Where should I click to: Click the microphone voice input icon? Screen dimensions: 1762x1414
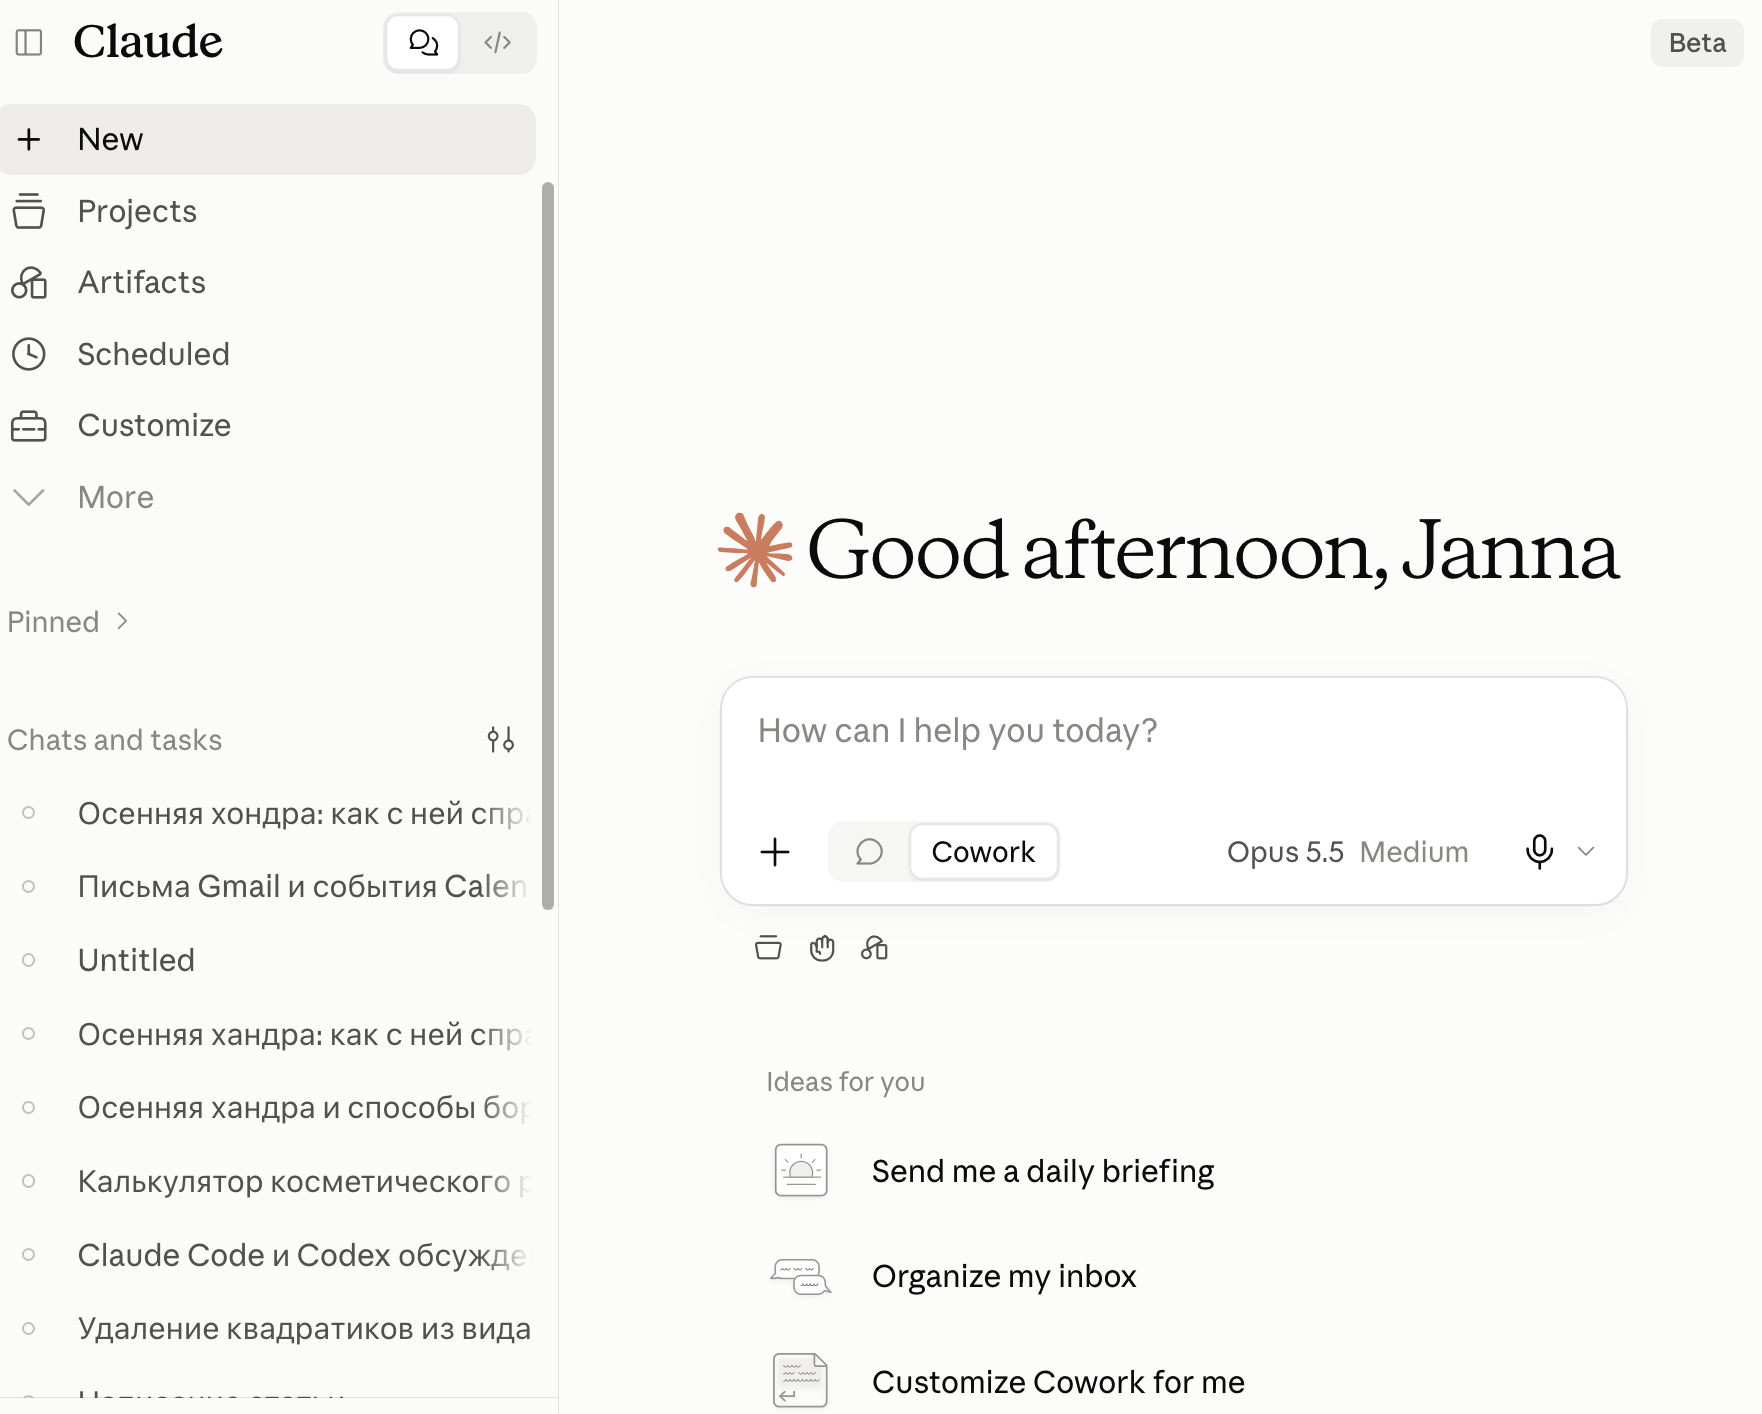pyautogui.click(x=1539, y=852)
